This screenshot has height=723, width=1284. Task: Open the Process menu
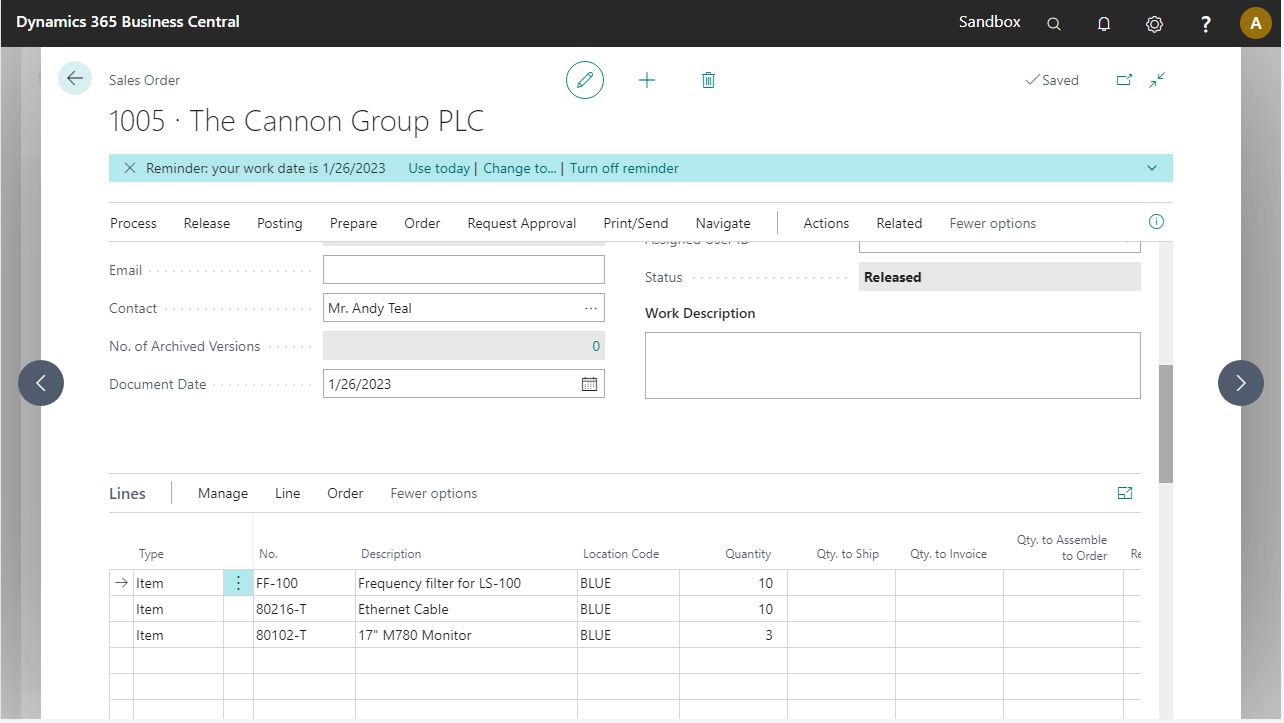pos(133,223)
